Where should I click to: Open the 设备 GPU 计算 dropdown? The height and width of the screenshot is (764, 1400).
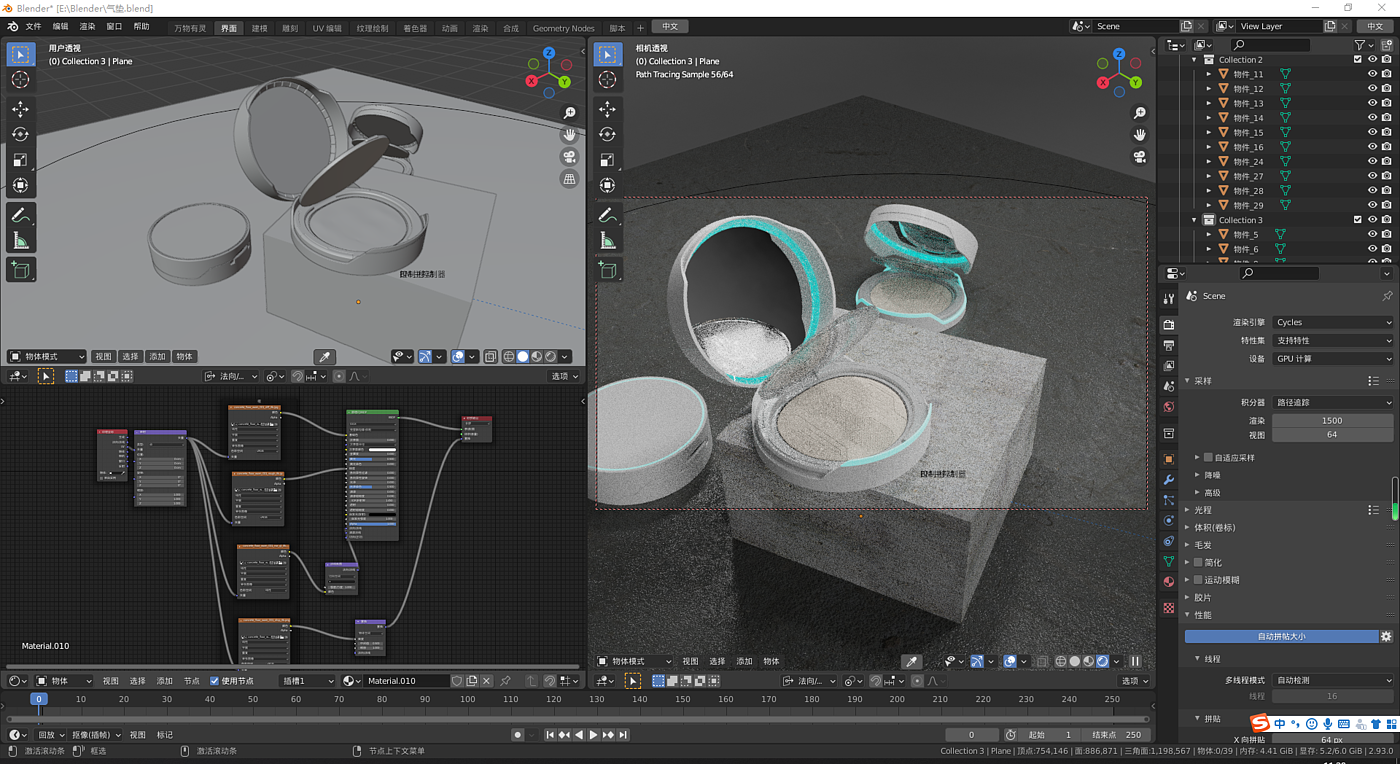coord(1332,358)
